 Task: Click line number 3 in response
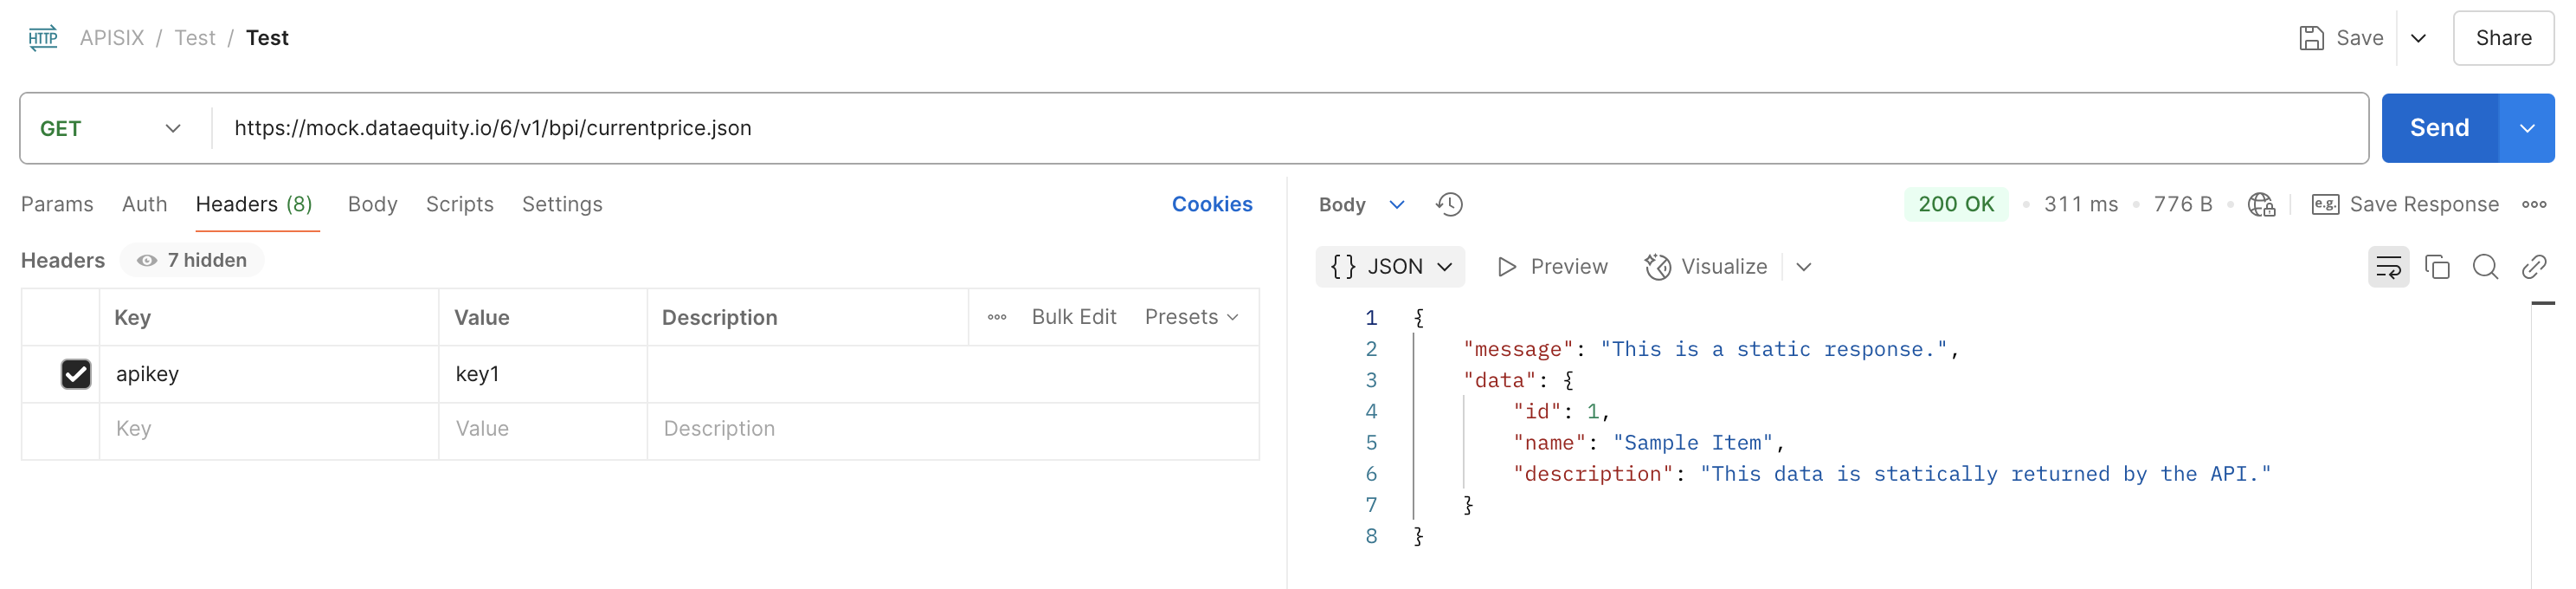click(x=1371, y=380)
